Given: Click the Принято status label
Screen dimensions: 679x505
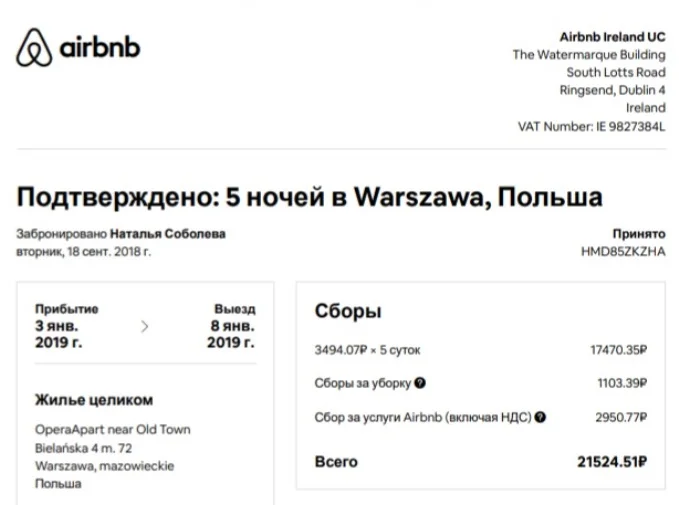Looking at the screenshot, I should (639, 234).
